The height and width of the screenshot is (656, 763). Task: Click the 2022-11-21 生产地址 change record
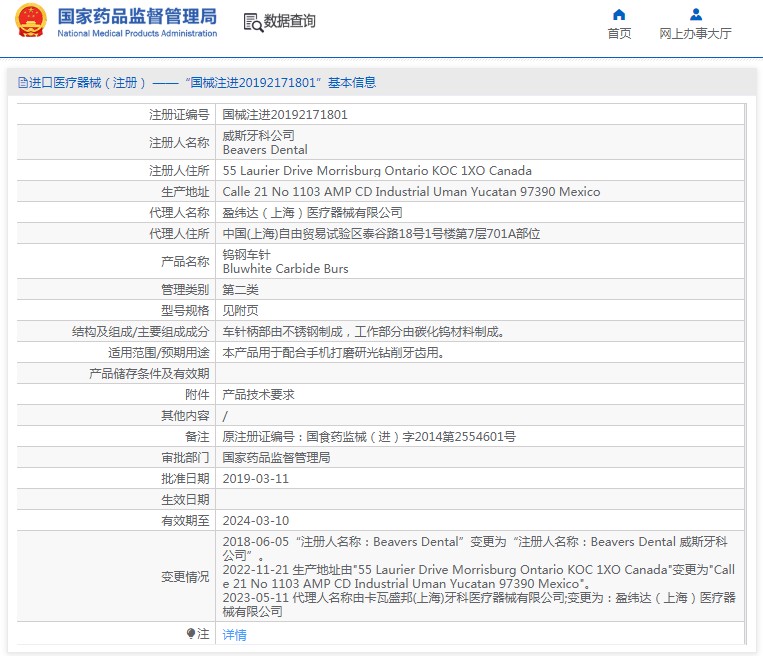point(479,577)
